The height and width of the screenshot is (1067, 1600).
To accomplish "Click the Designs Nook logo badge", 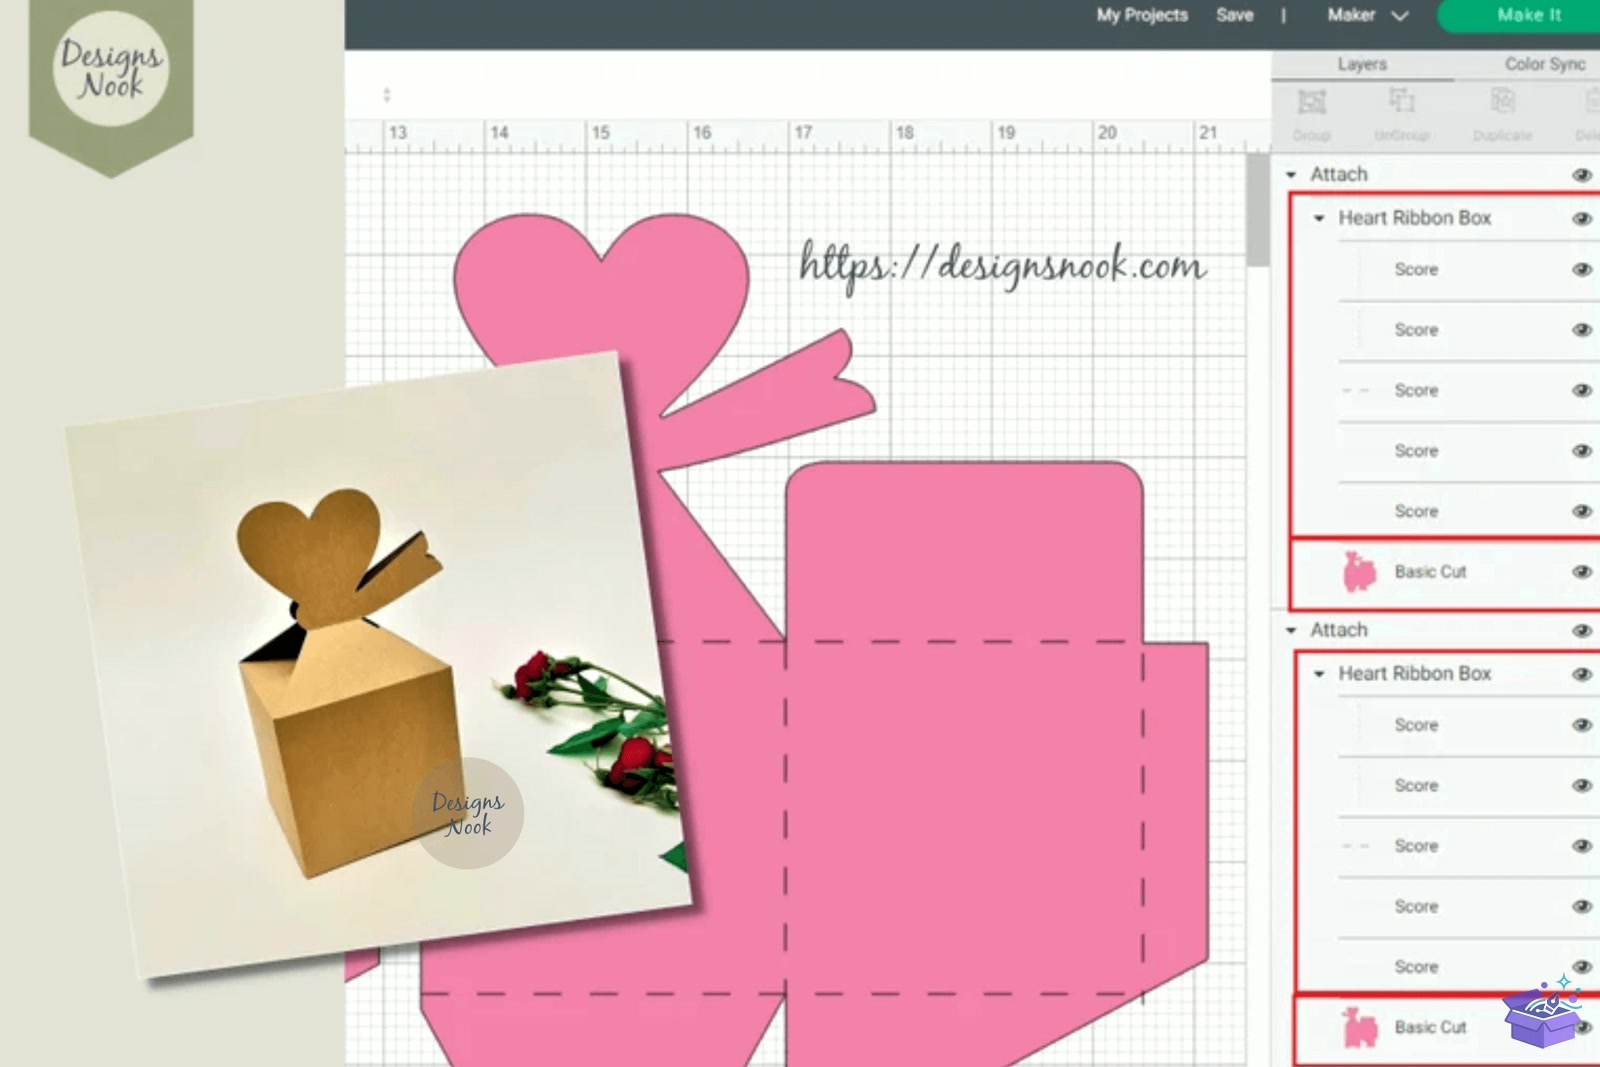I will point(111,70).
